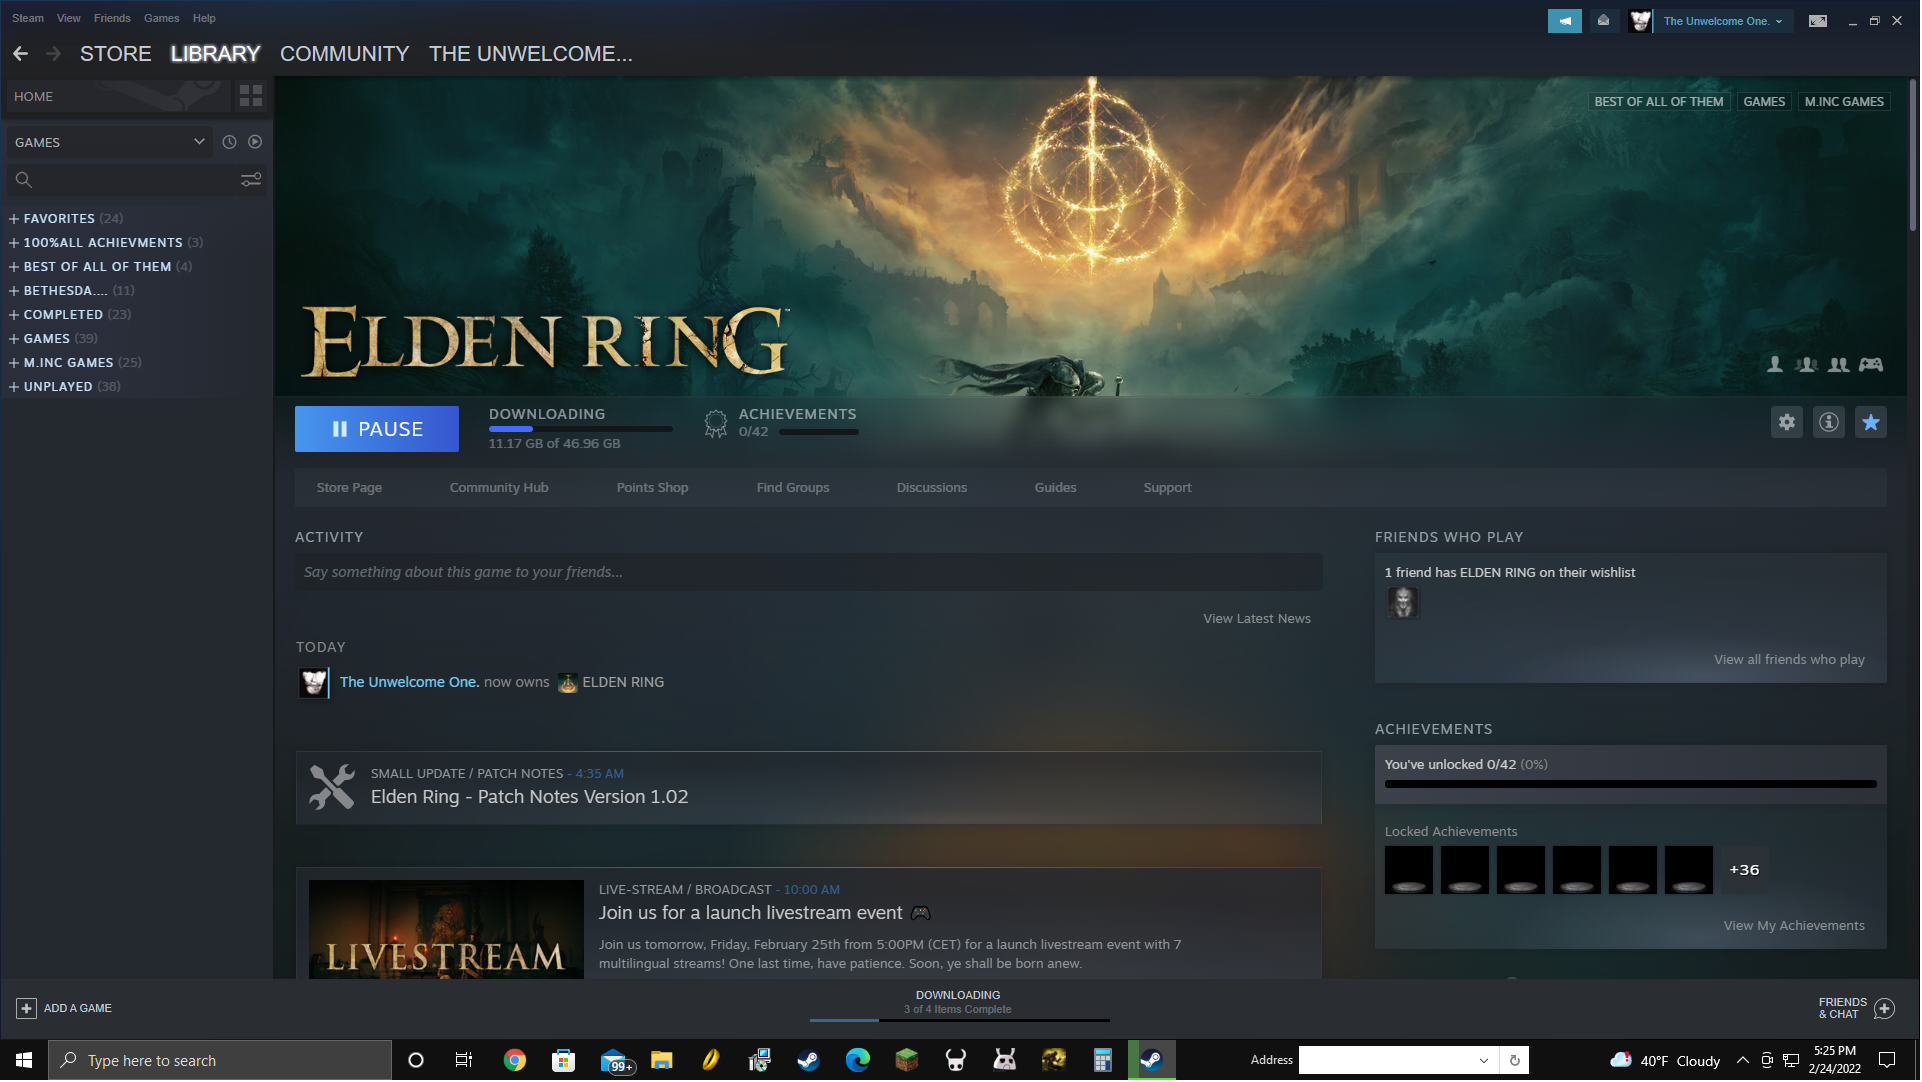Open the Friends & Chat plus icon
Screen dimensions: 1922x1082
point(1886,1009)
